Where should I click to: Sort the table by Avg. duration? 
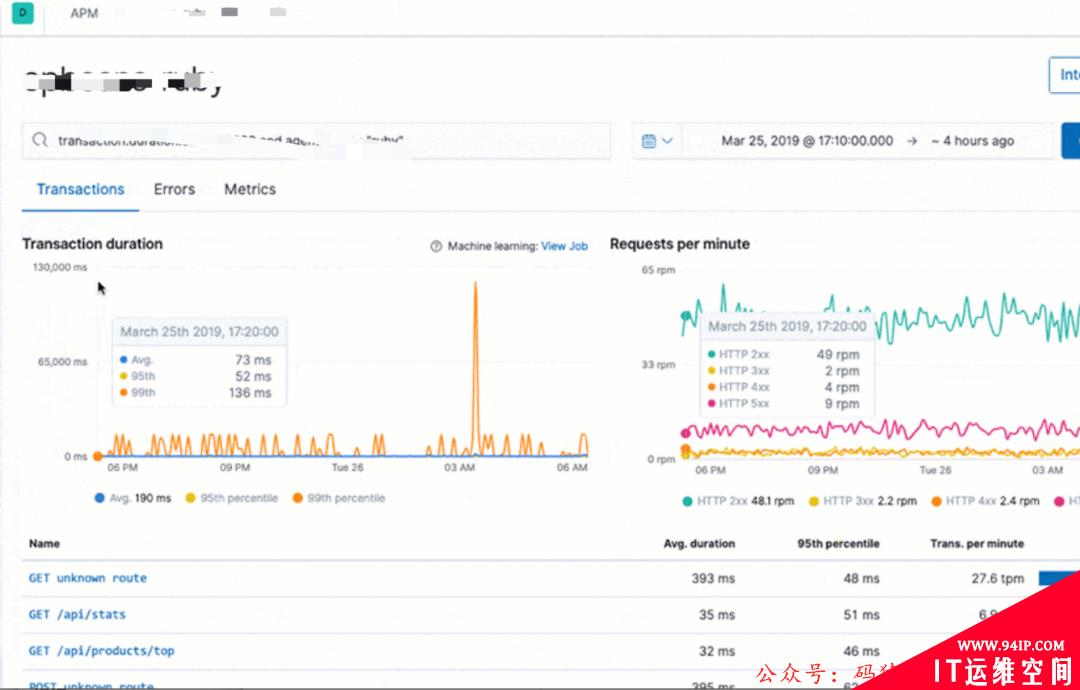pos(699,544)
